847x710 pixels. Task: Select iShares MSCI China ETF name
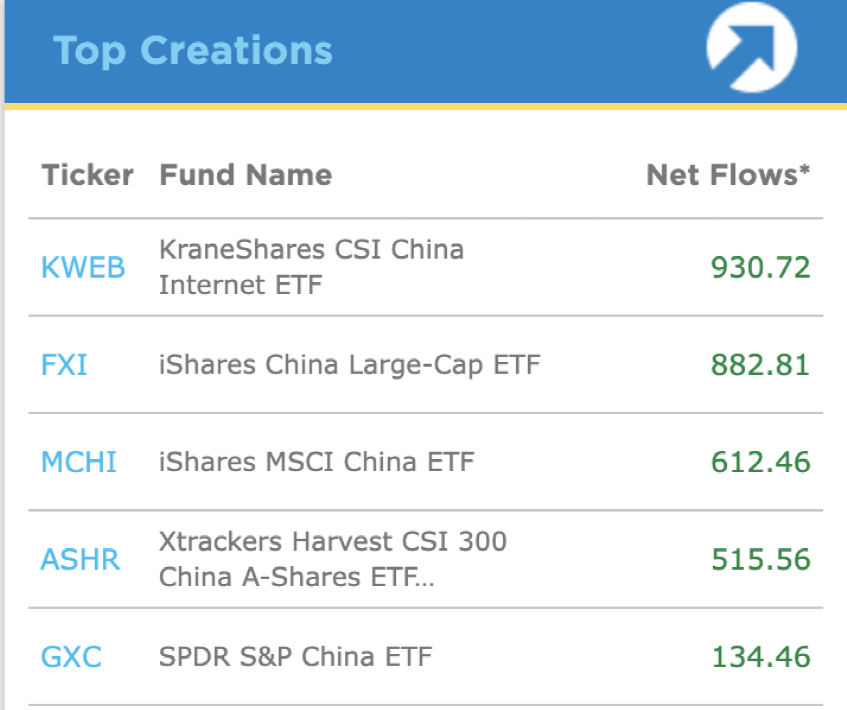[x=316, y=462]
